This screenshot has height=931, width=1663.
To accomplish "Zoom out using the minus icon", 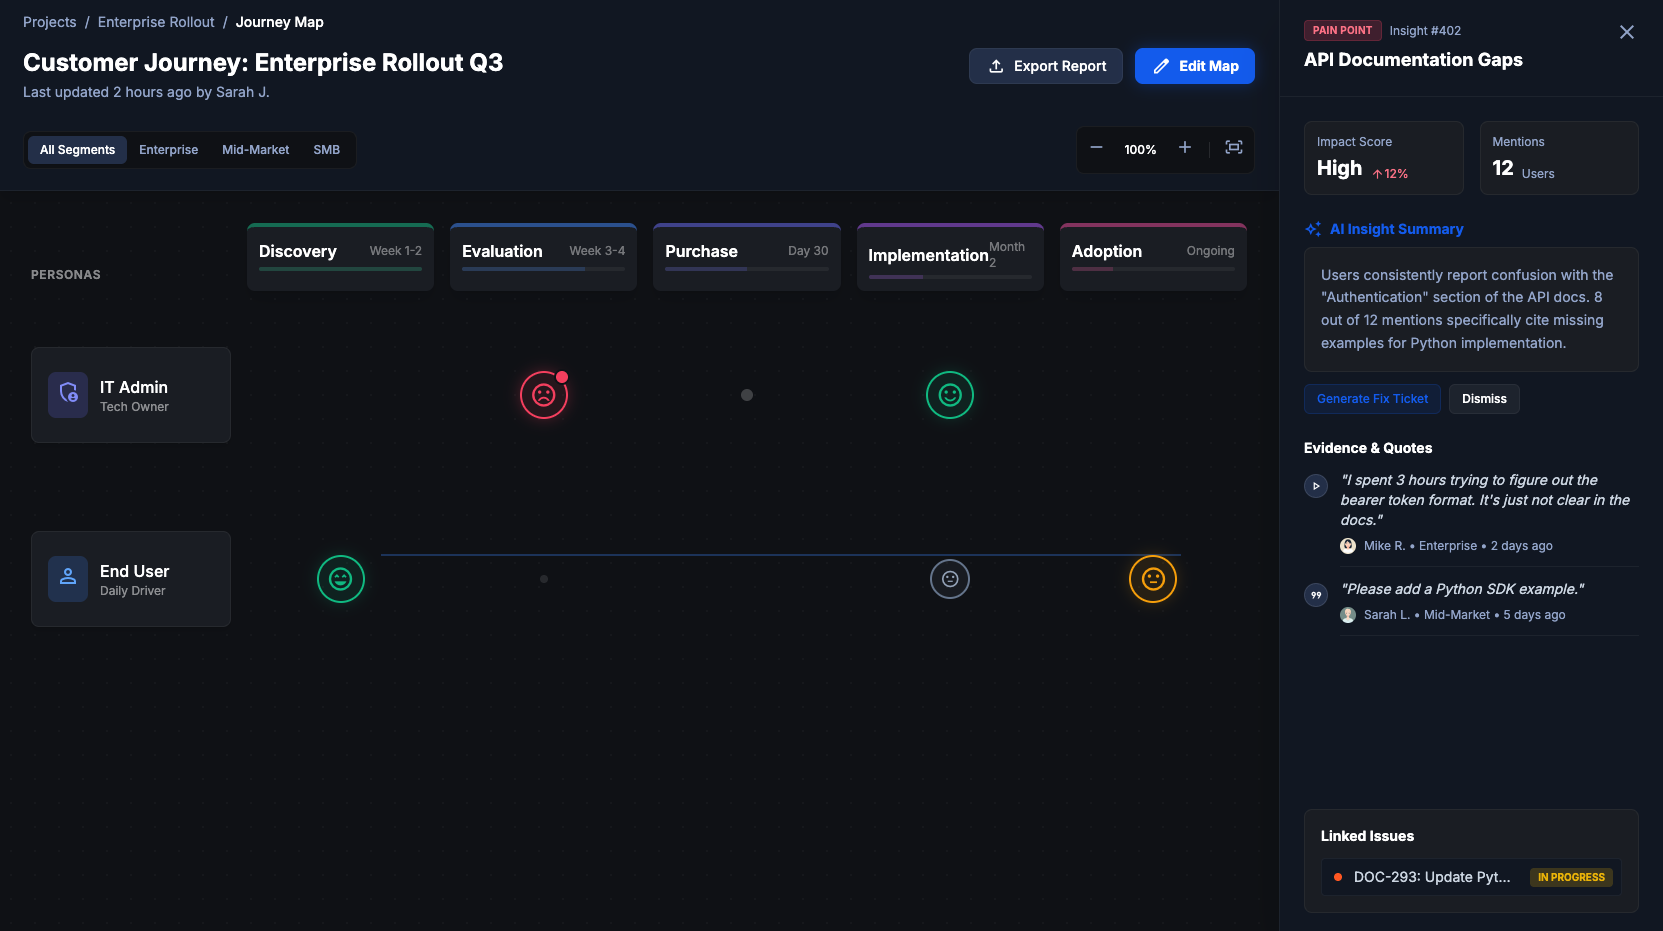I will point(1096,148).
